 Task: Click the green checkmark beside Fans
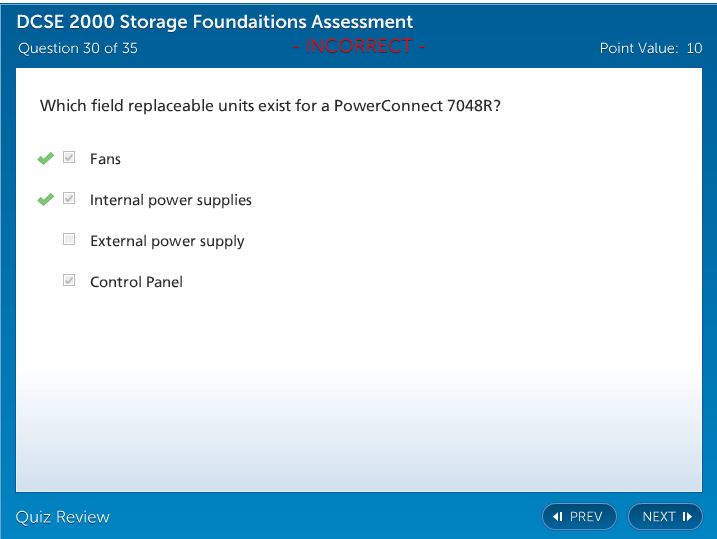45,158
